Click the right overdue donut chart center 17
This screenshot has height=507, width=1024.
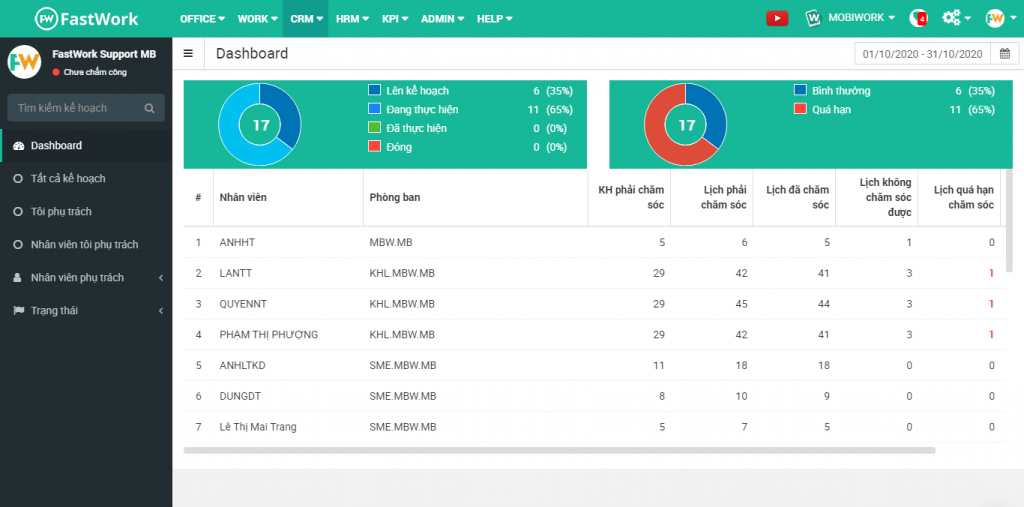point(686,125)
